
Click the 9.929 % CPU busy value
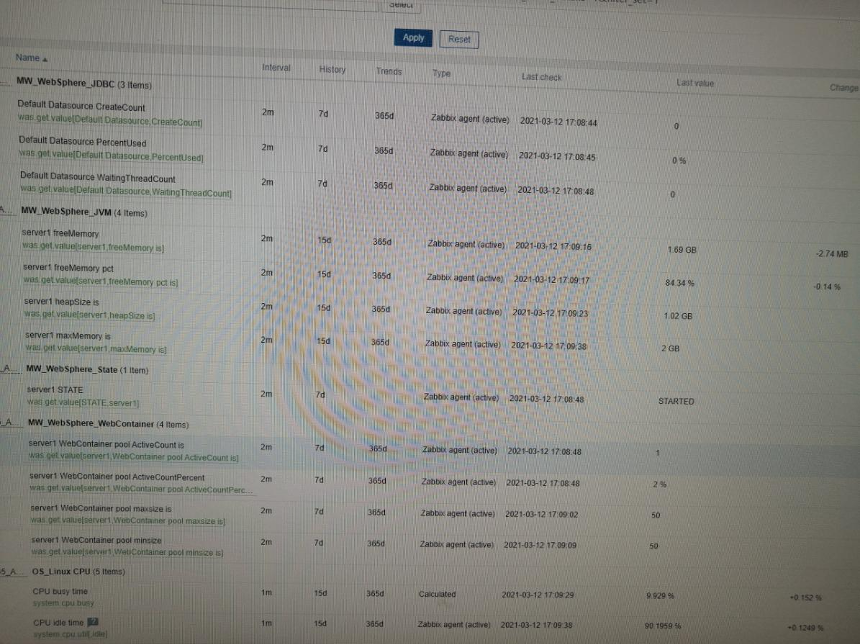point(660,595)
